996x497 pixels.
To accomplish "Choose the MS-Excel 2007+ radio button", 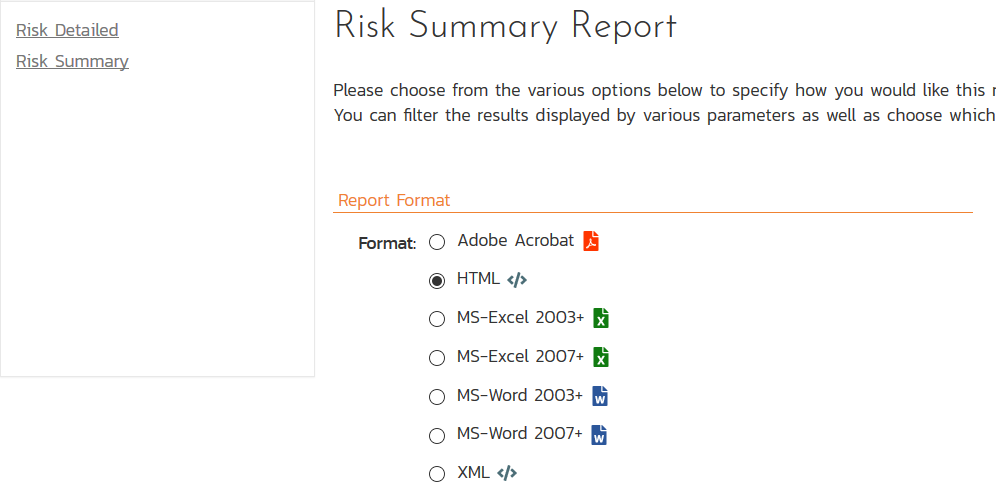I will pos(437,358).
